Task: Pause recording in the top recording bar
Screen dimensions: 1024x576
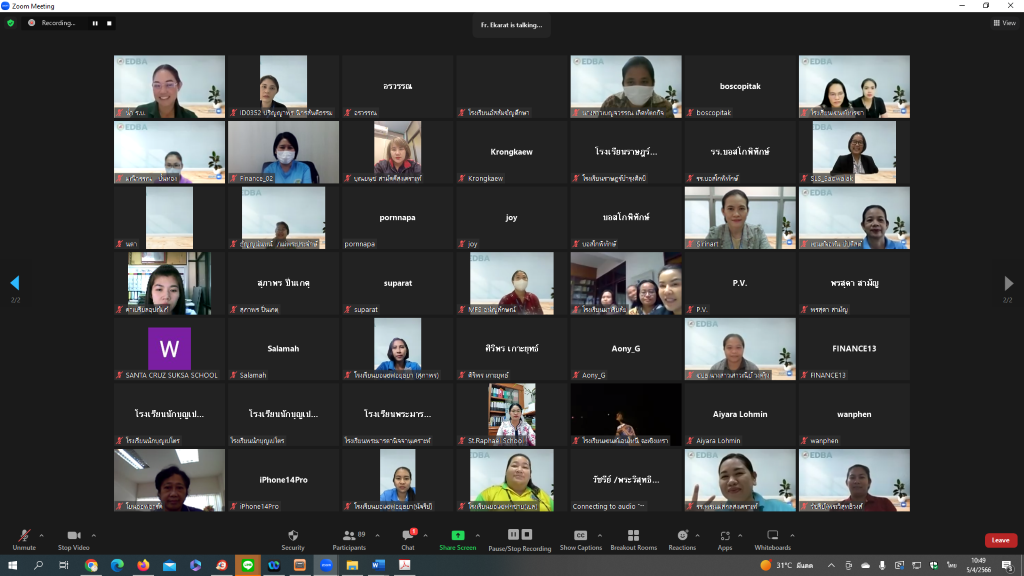Action: (x=95, y=23)
